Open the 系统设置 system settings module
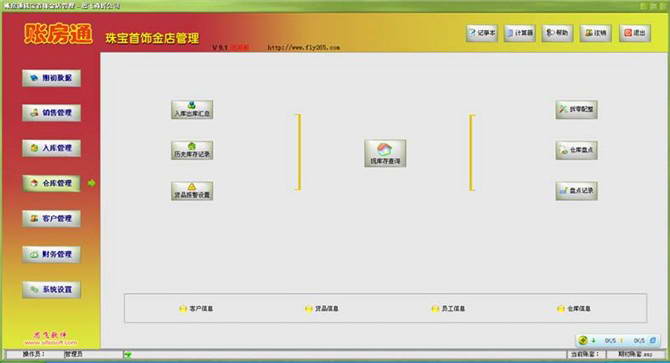This screenshot has width=670, height=363. tap(51, 290)
